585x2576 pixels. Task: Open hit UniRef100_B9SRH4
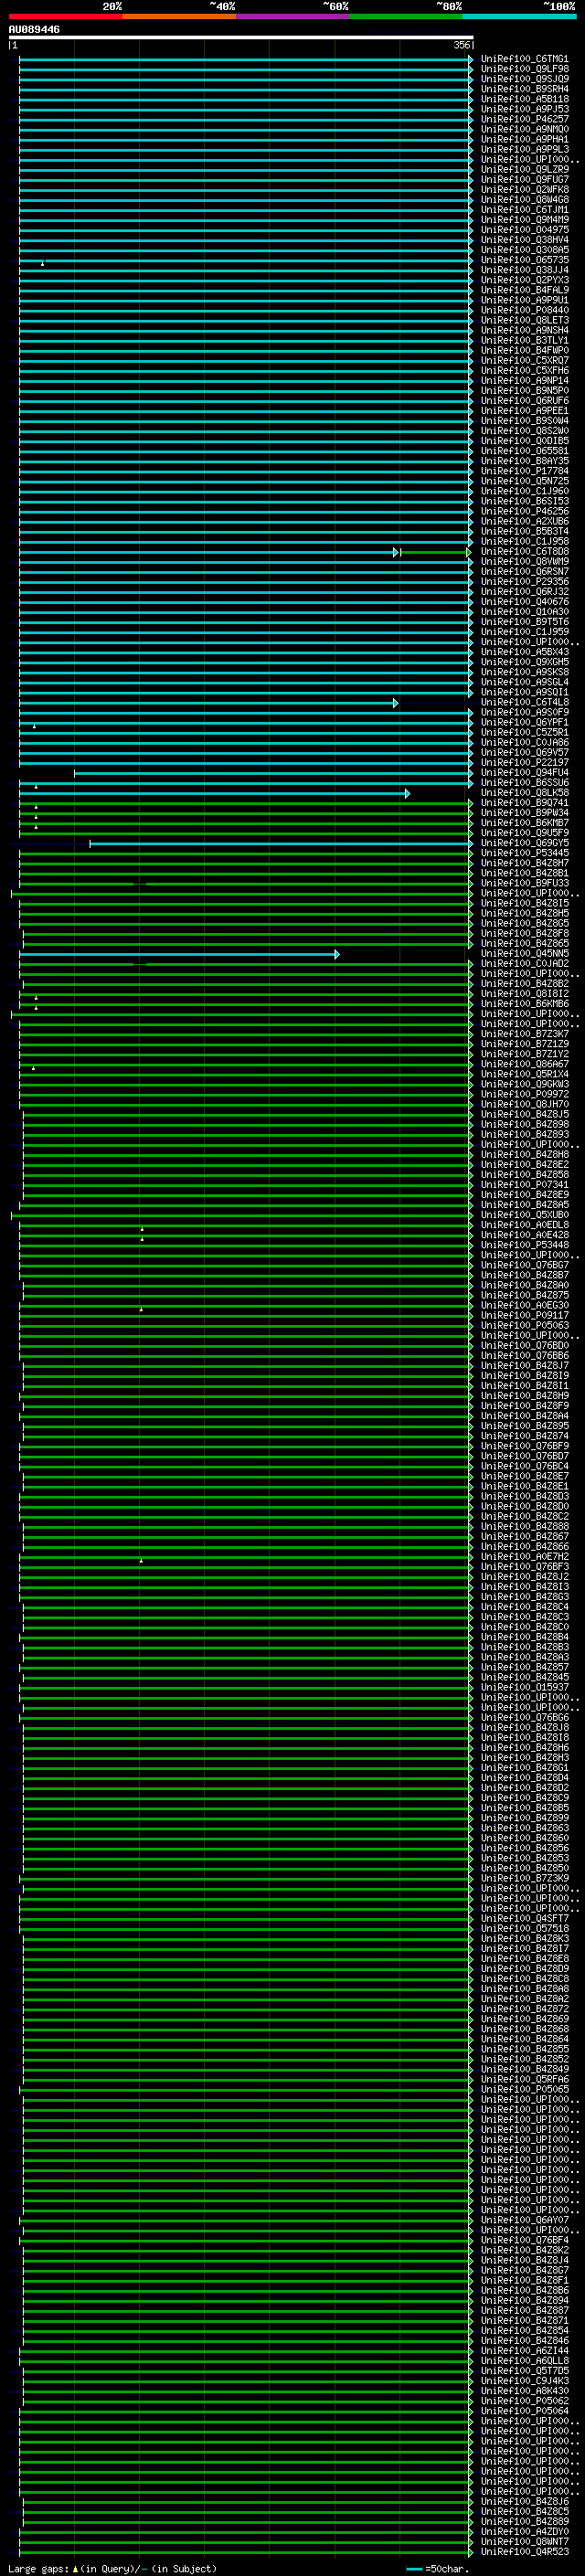coord(525,89)
